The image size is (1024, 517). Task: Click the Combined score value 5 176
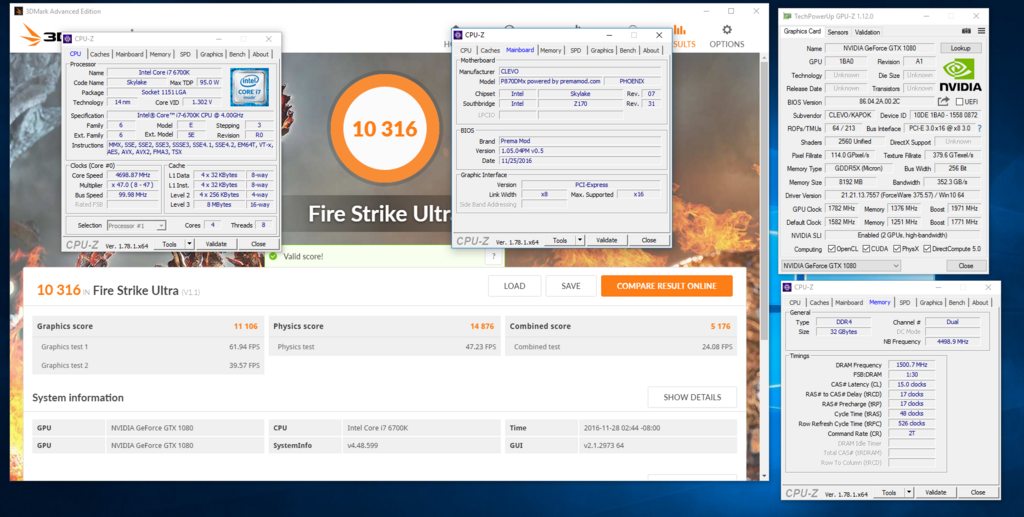(721, 326)
